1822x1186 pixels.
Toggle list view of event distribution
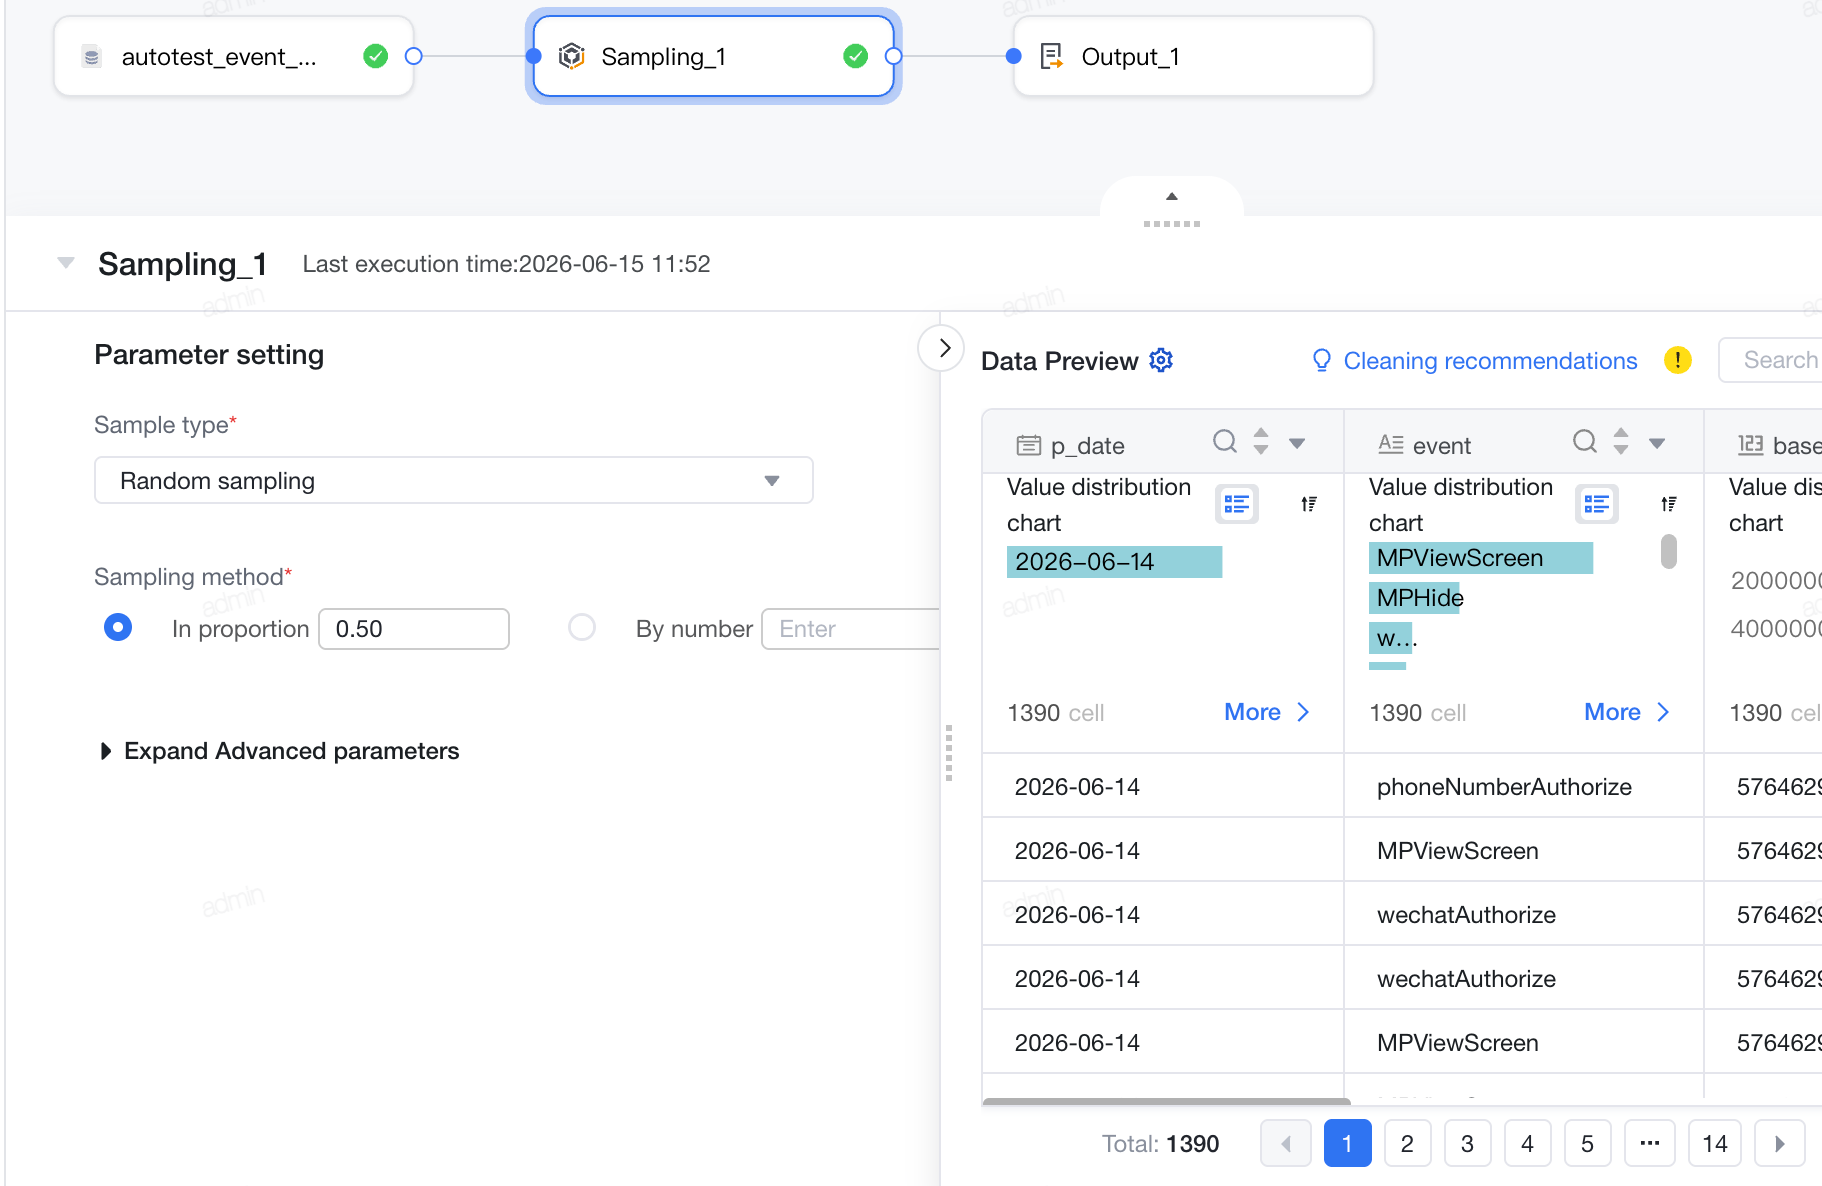(x=1597, y=504)
